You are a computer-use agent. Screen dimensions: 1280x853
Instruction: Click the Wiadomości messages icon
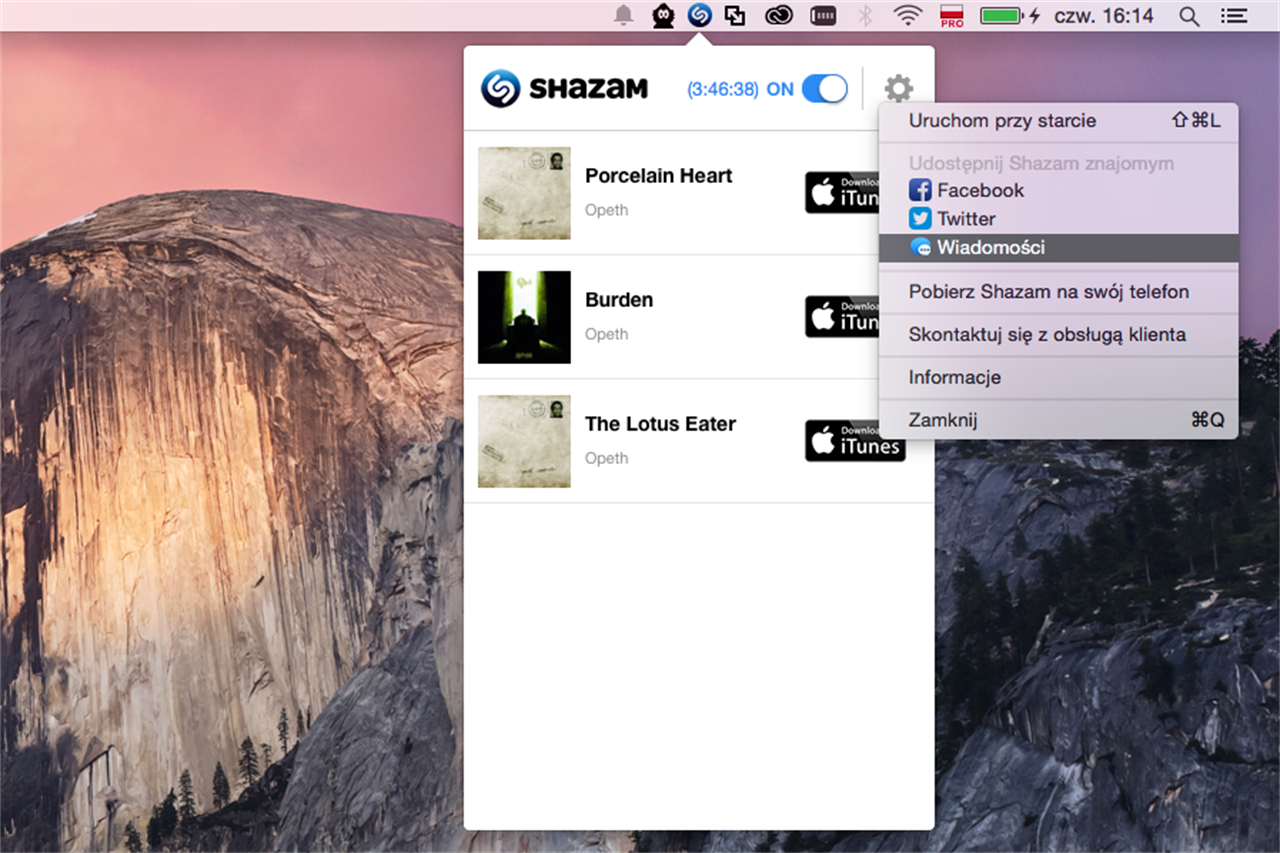click(919, 247)
